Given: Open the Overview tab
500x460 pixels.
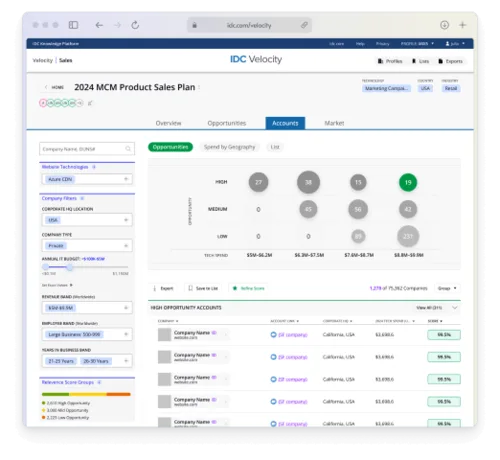Looking at the screenshot, I should pos(168,123).
